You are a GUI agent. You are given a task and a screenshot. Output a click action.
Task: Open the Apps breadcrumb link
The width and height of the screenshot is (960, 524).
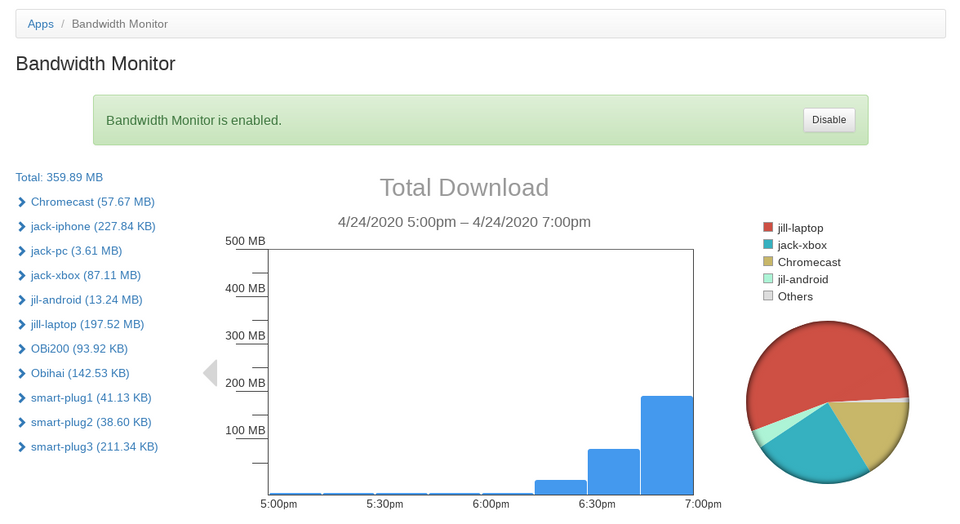point(40,24)
